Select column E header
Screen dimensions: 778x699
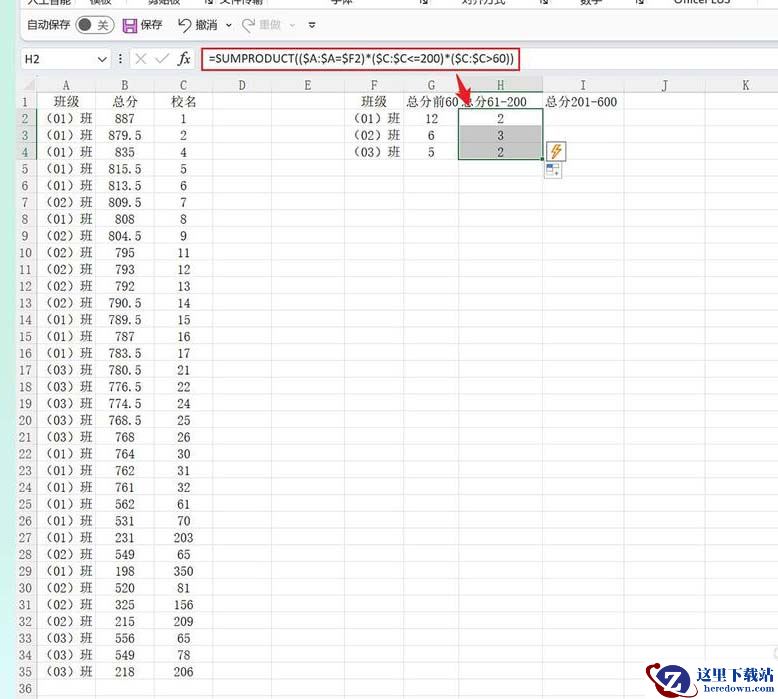coord(308,85)
